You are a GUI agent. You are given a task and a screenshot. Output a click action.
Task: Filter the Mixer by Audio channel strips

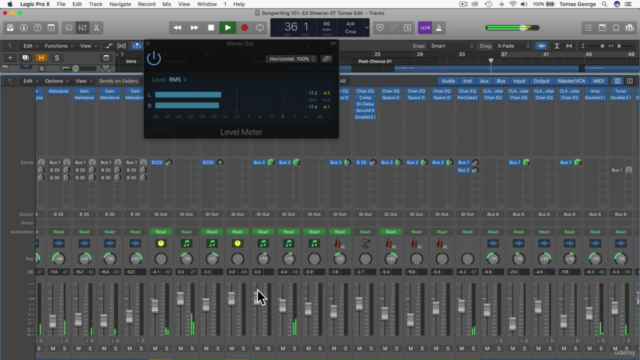coord(448,81)
